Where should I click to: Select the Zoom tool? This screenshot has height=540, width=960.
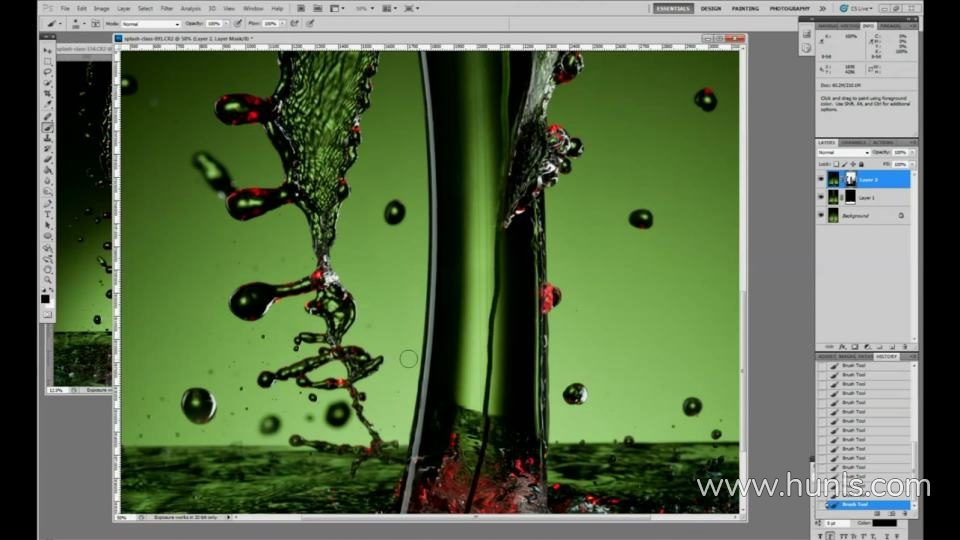pyautogui.click(x=48, y=280)
